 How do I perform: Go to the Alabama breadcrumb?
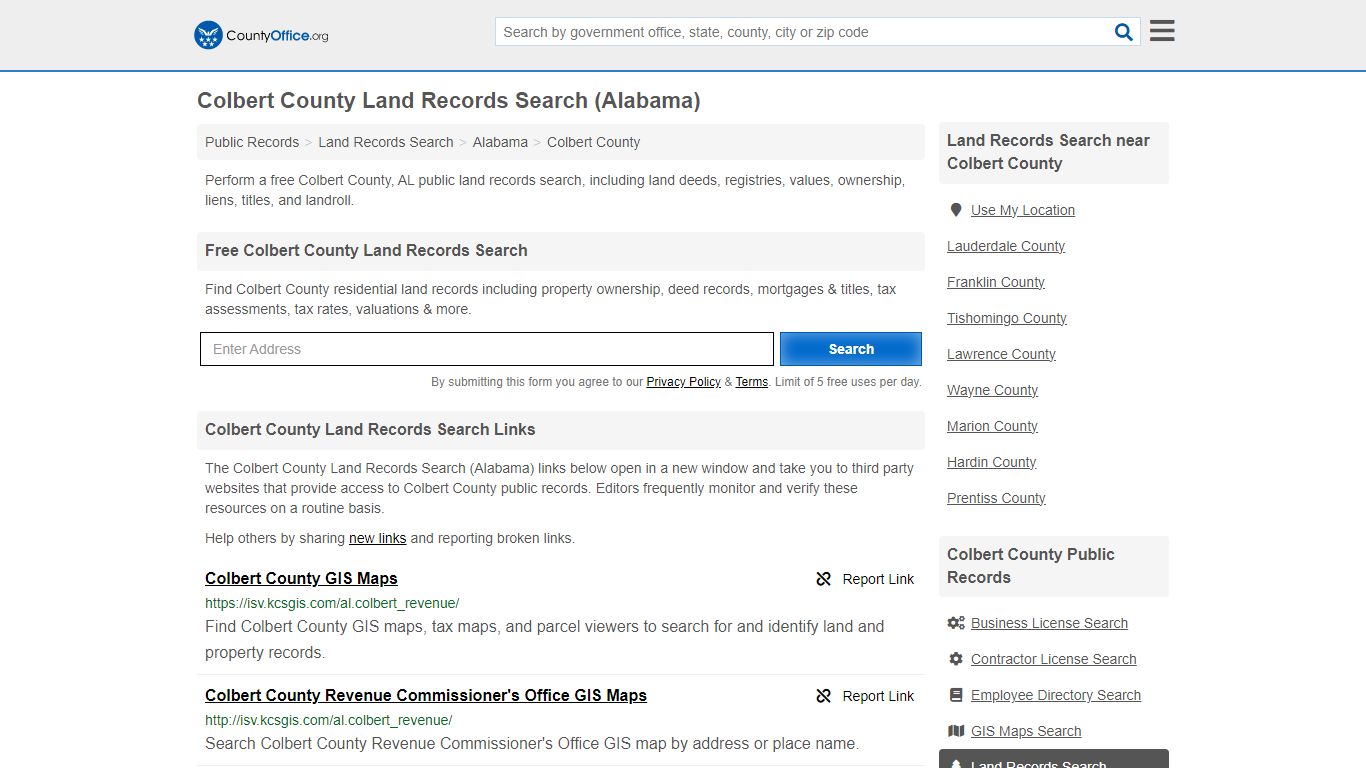click(x=500, y=142)
